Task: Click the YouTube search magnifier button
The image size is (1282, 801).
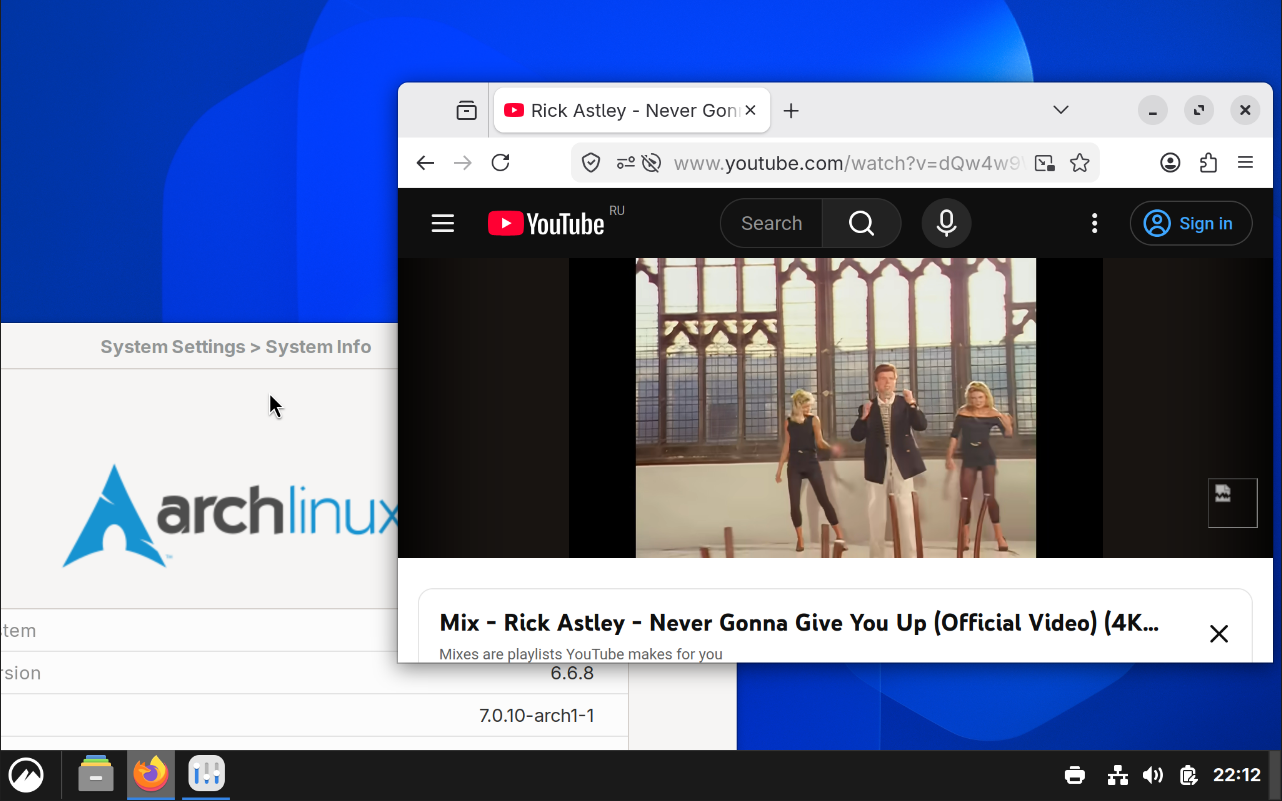Action: [x=862, y=223]
